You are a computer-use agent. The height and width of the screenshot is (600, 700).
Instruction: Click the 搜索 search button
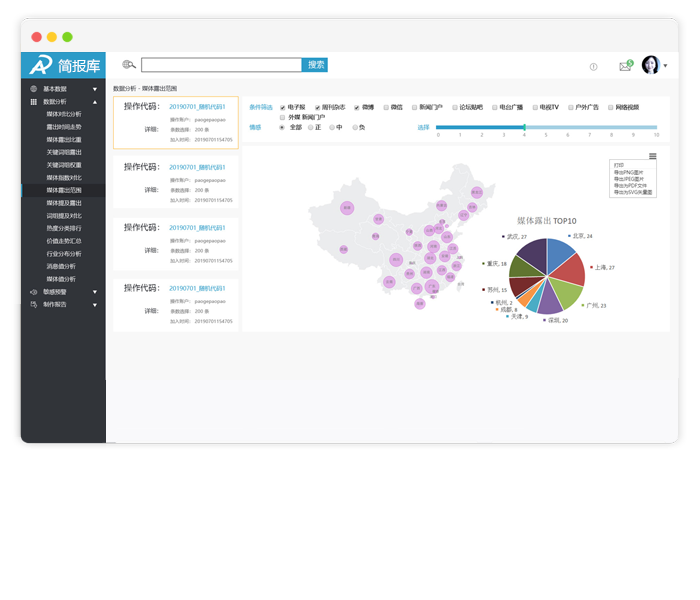315,65
